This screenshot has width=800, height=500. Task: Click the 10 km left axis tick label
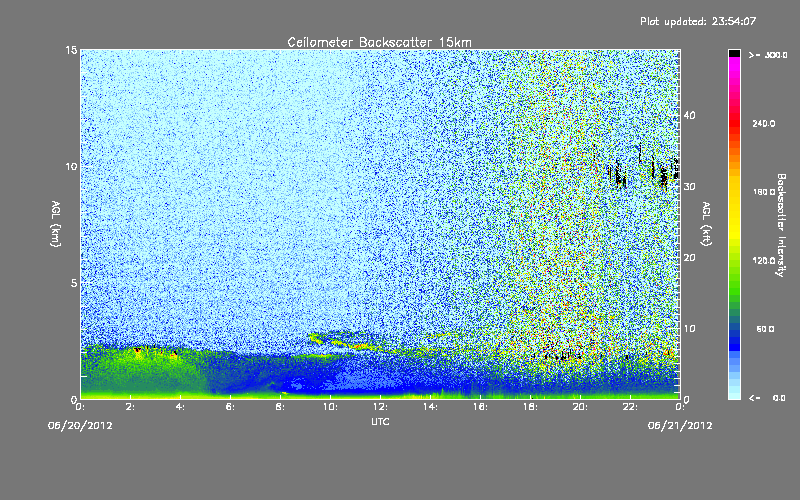(71, 166)
